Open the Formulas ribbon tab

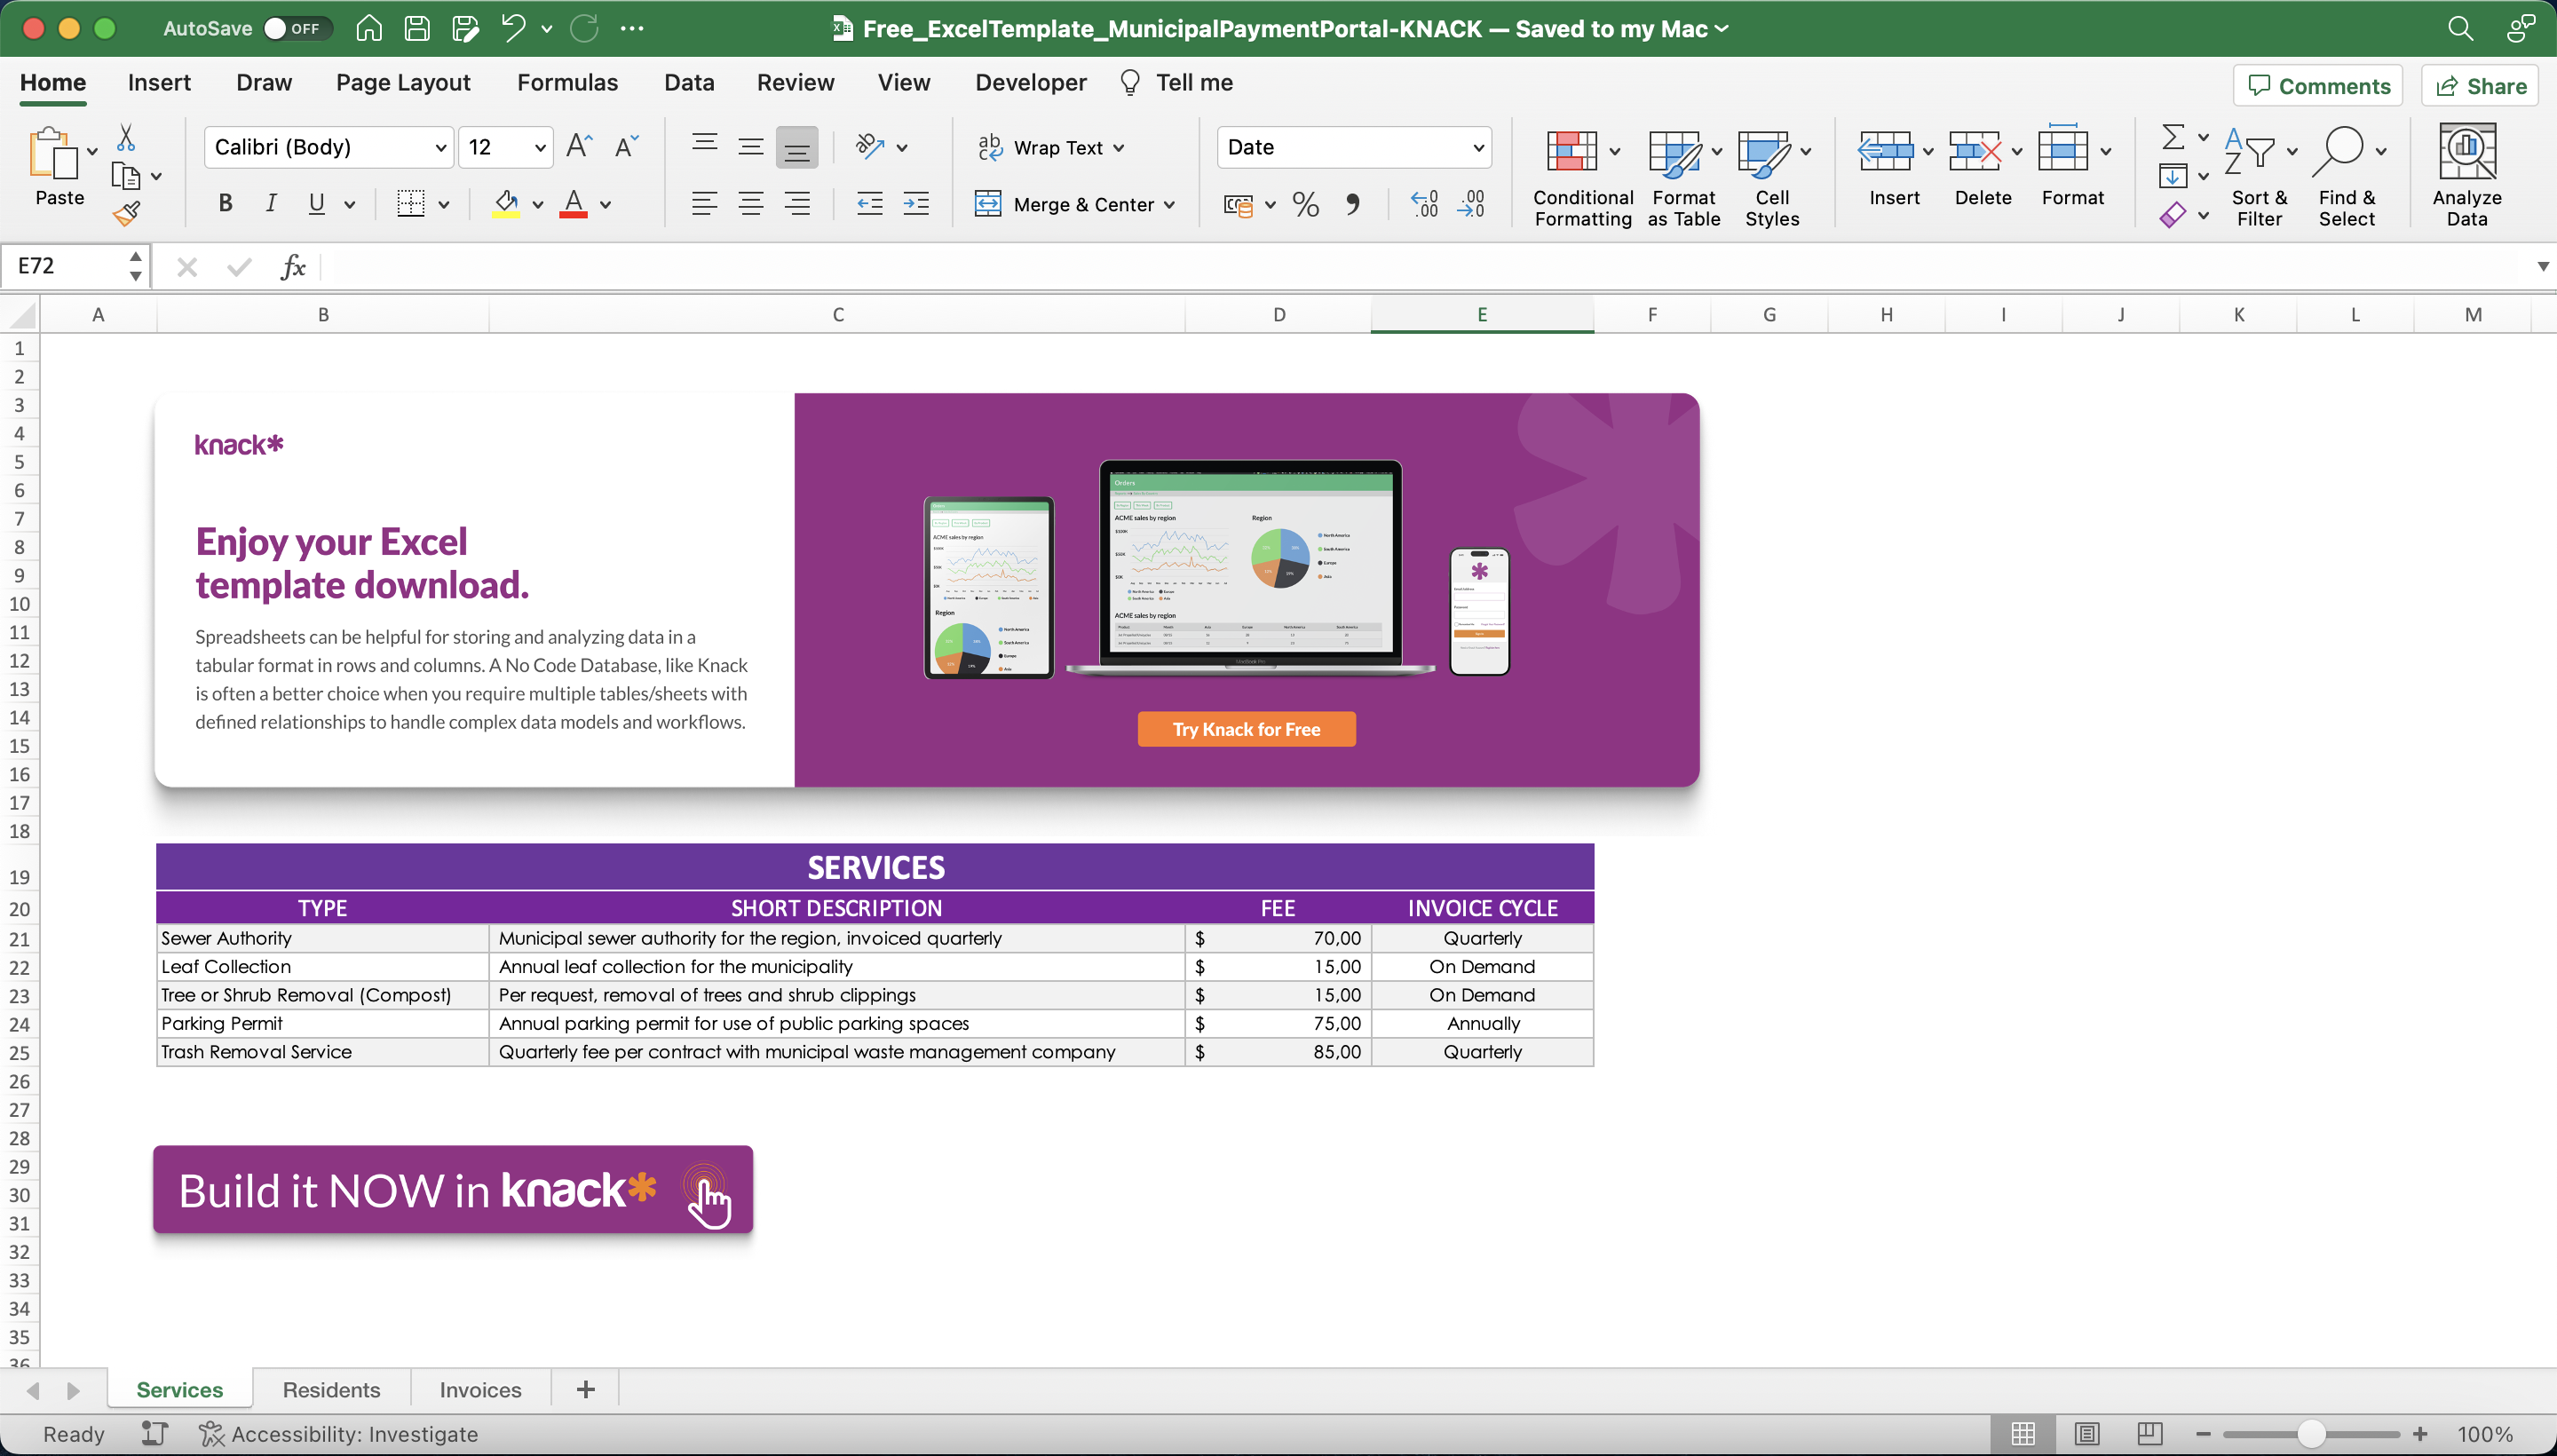click(567, 83)
